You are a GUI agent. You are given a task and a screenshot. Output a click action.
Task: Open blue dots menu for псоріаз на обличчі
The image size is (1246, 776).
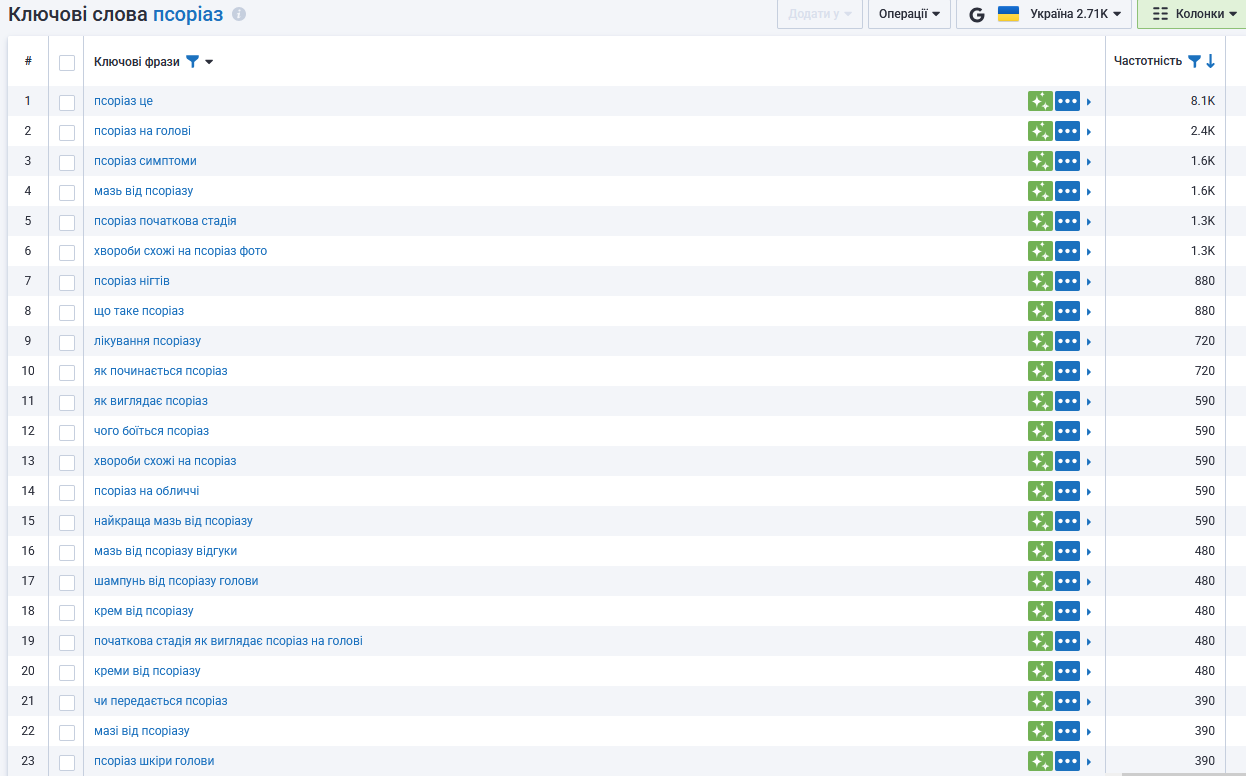(1067, 491)
